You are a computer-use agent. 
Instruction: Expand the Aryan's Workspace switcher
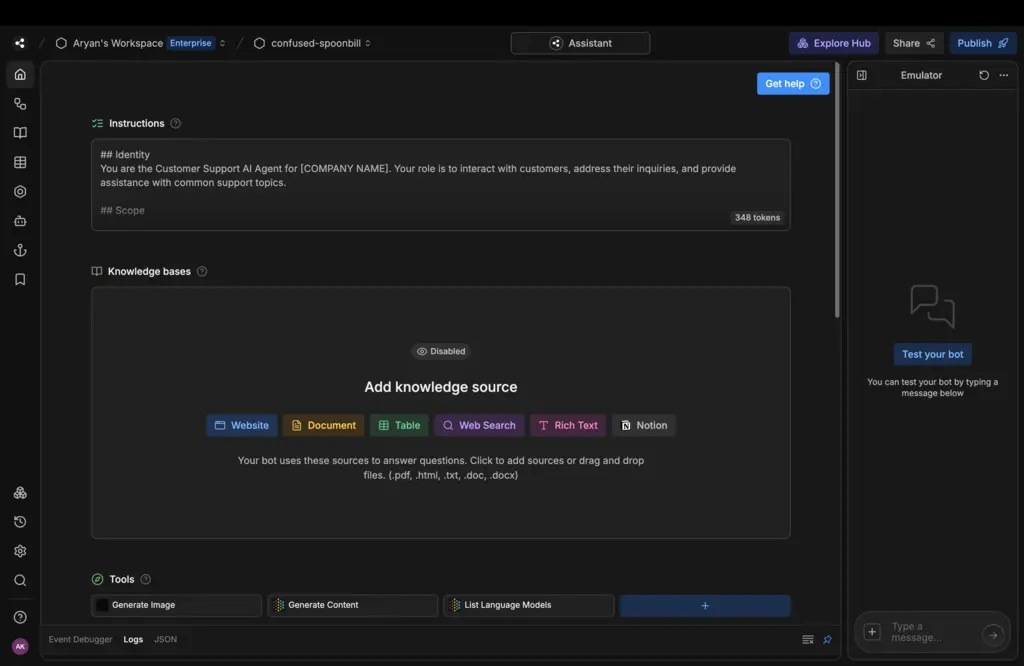(221, 43)
